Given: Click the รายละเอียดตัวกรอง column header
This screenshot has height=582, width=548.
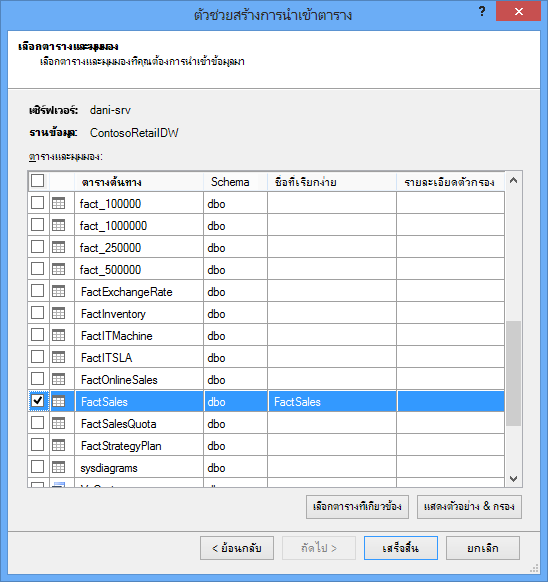Looking at the screenshot, I should point(450,182).
